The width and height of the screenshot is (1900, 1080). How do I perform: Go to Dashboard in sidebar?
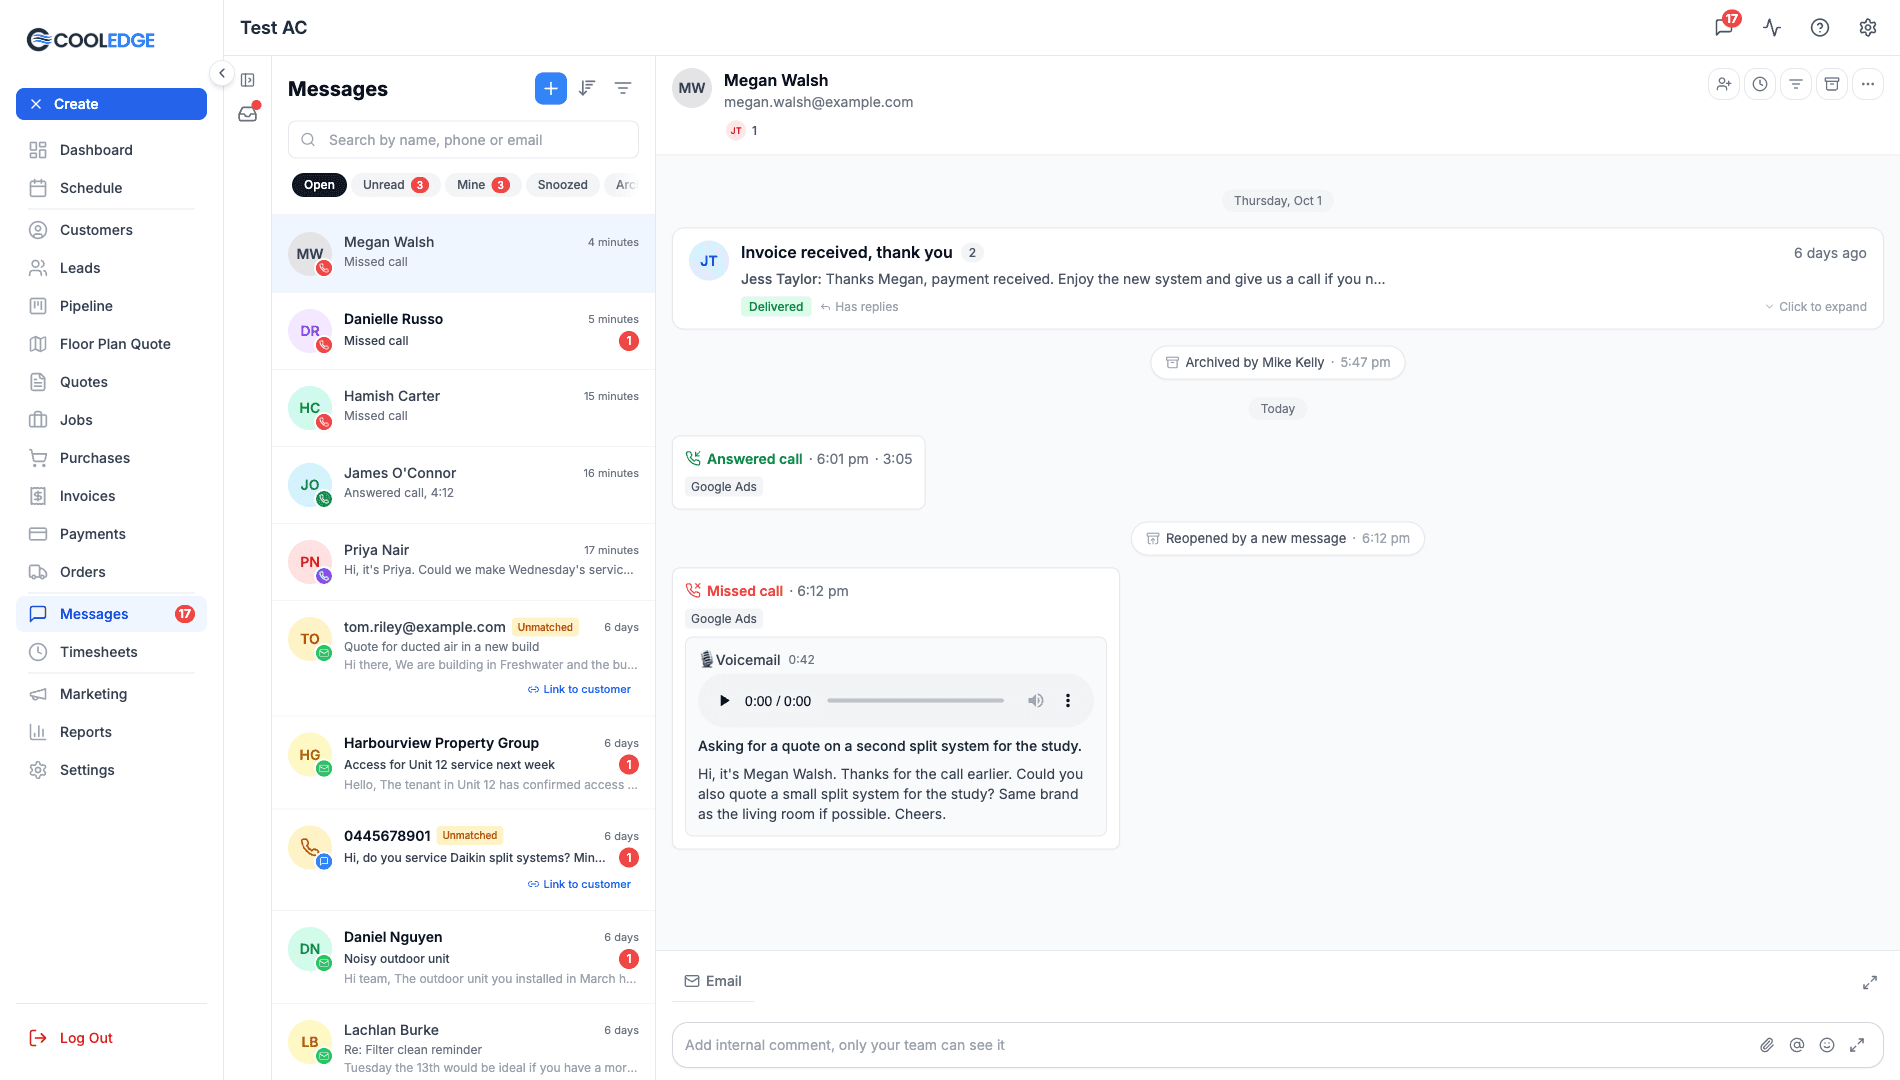pyautogui.click(x=111, y=150)
